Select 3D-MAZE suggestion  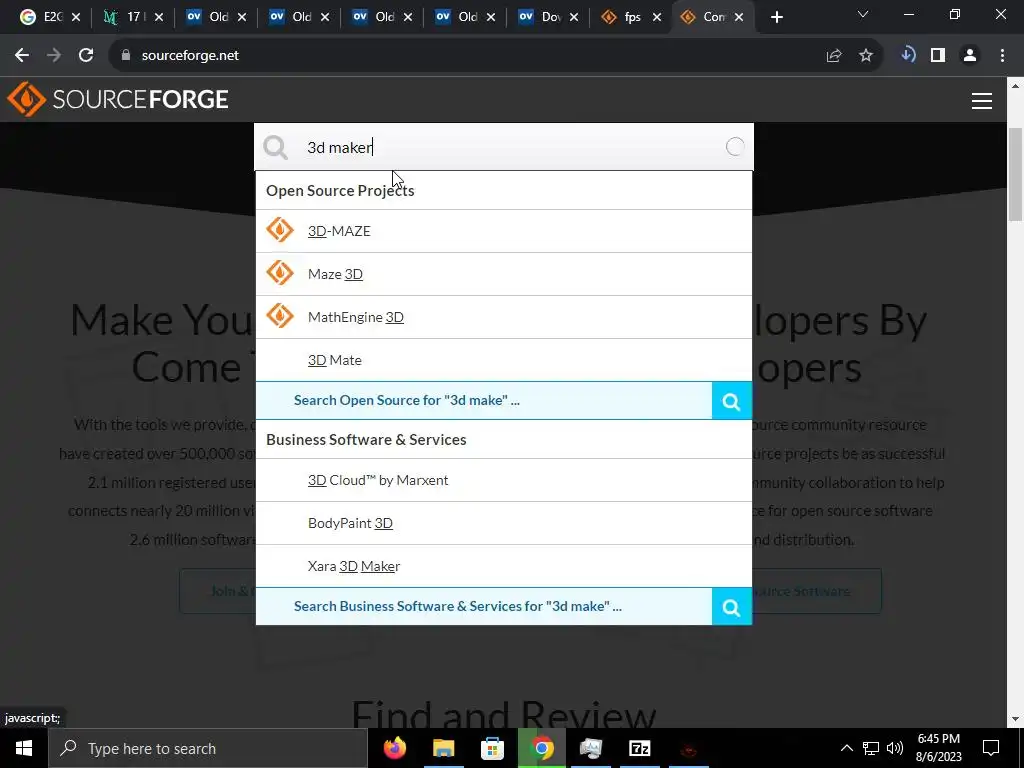click(x=504, y=231)
